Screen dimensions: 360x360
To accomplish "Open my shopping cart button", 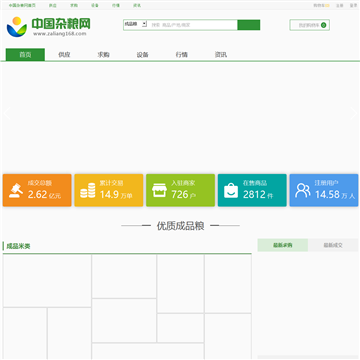I will tap(310, 25).
